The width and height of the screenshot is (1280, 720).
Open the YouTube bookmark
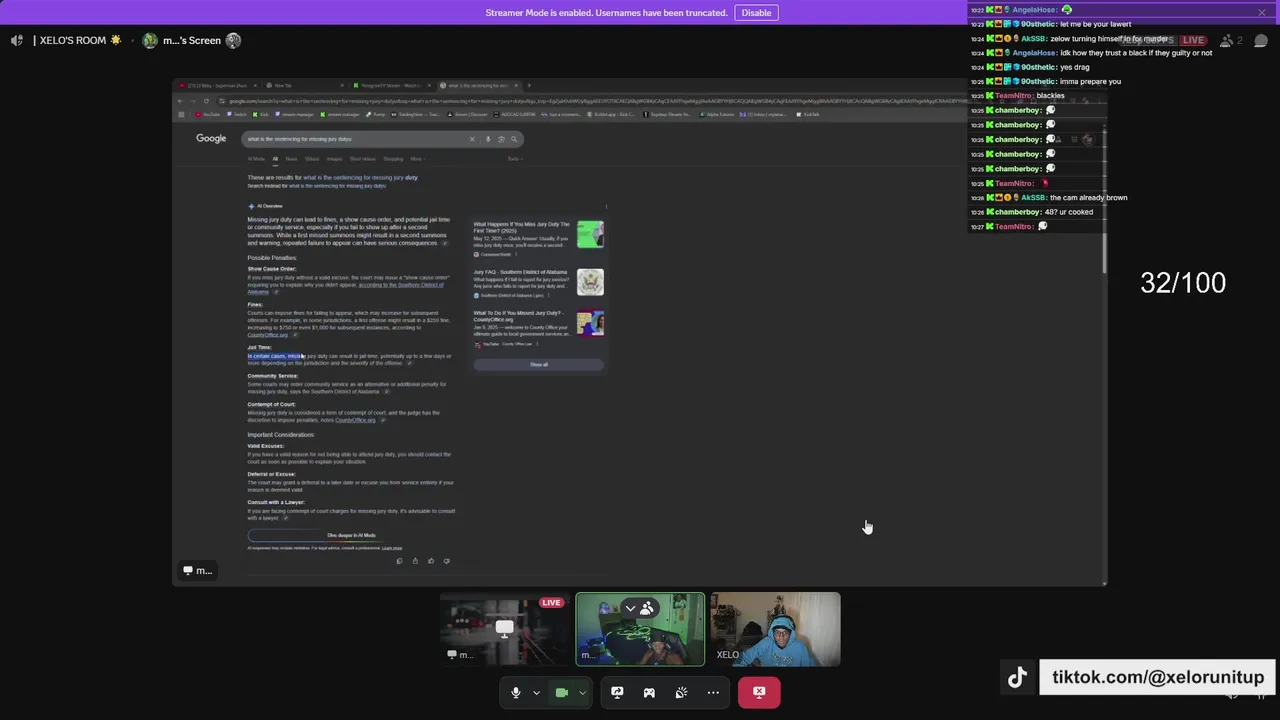tap(207, 114)
